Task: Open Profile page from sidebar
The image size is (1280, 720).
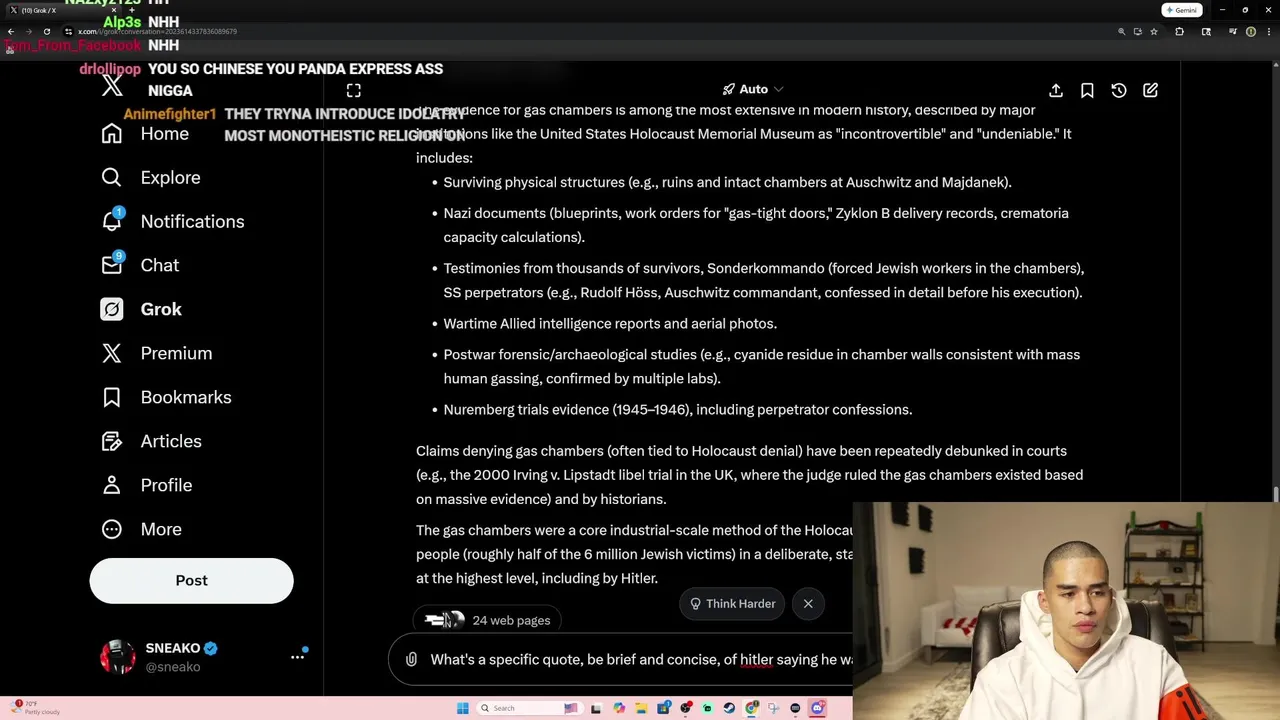Action: [146, 485]
